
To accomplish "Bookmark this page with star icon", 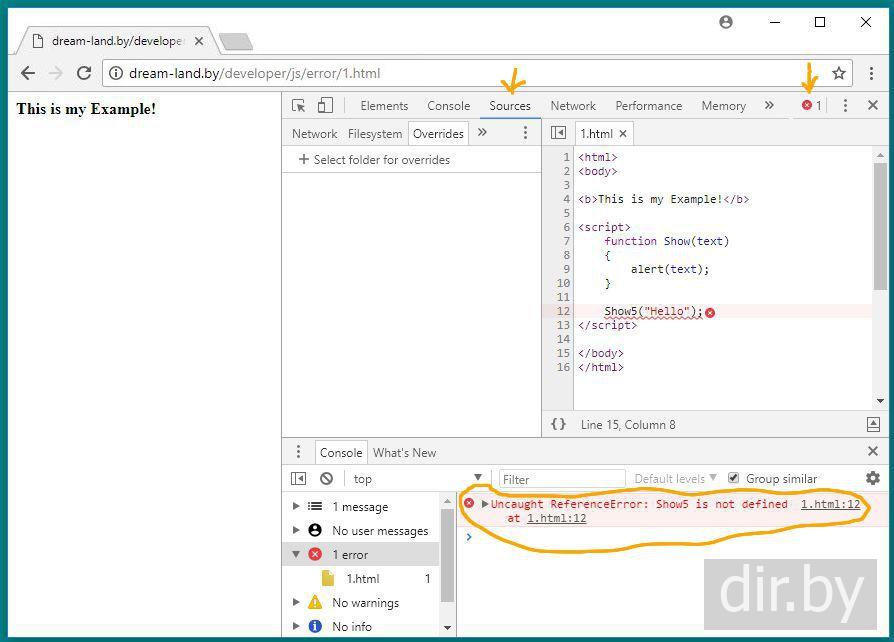I will tap(839, 73).
